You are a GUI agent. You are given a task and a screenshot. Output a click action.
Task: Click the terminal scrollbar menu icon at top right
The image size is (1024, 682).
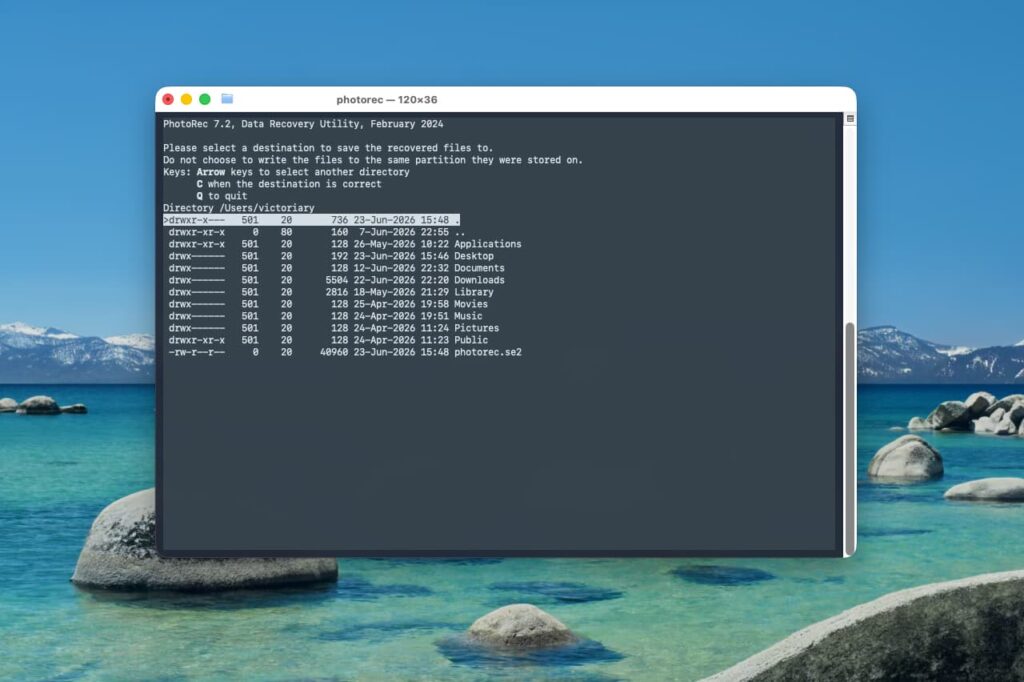pos(850,119)
